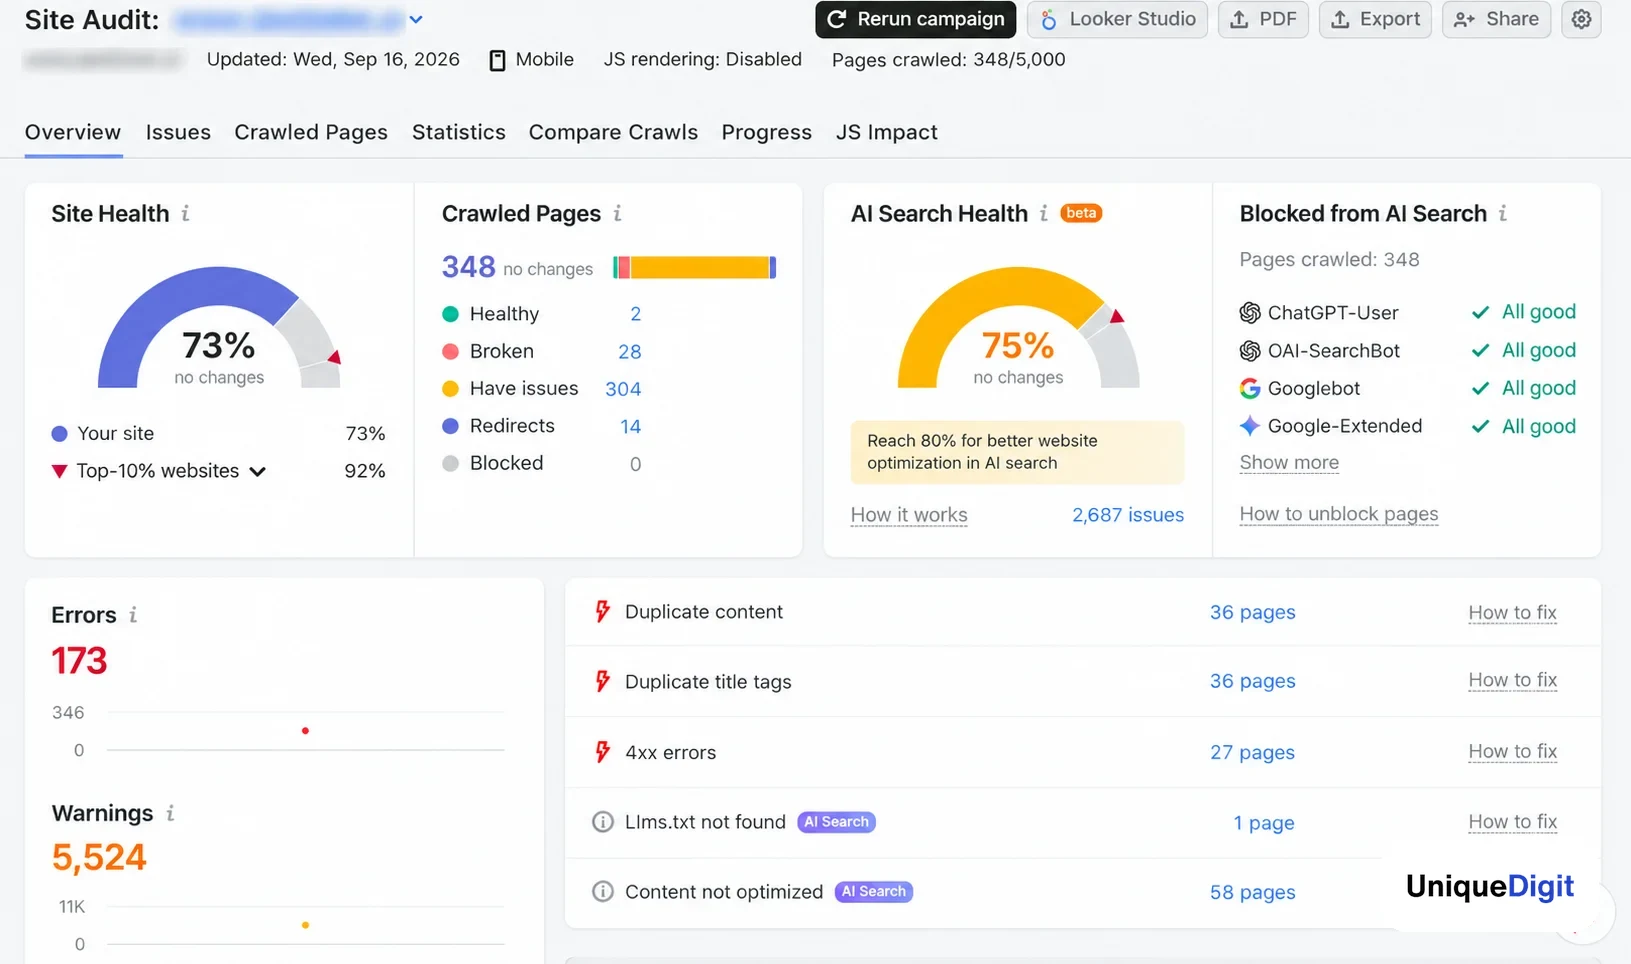Viewport: 1631px width, 964px height.
Task: Click the AI Search Health info icon
Action: tap(1043, 213)
